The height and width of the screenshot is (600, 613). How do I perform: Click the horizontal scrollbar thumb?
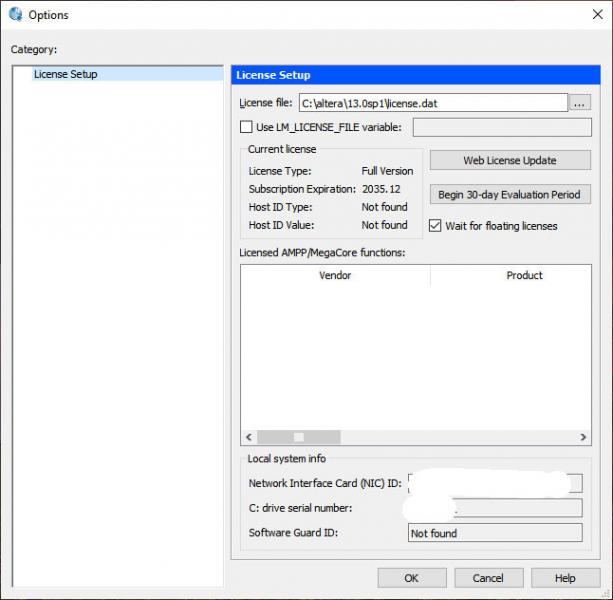pyautogui.click(x=297, y=437)
